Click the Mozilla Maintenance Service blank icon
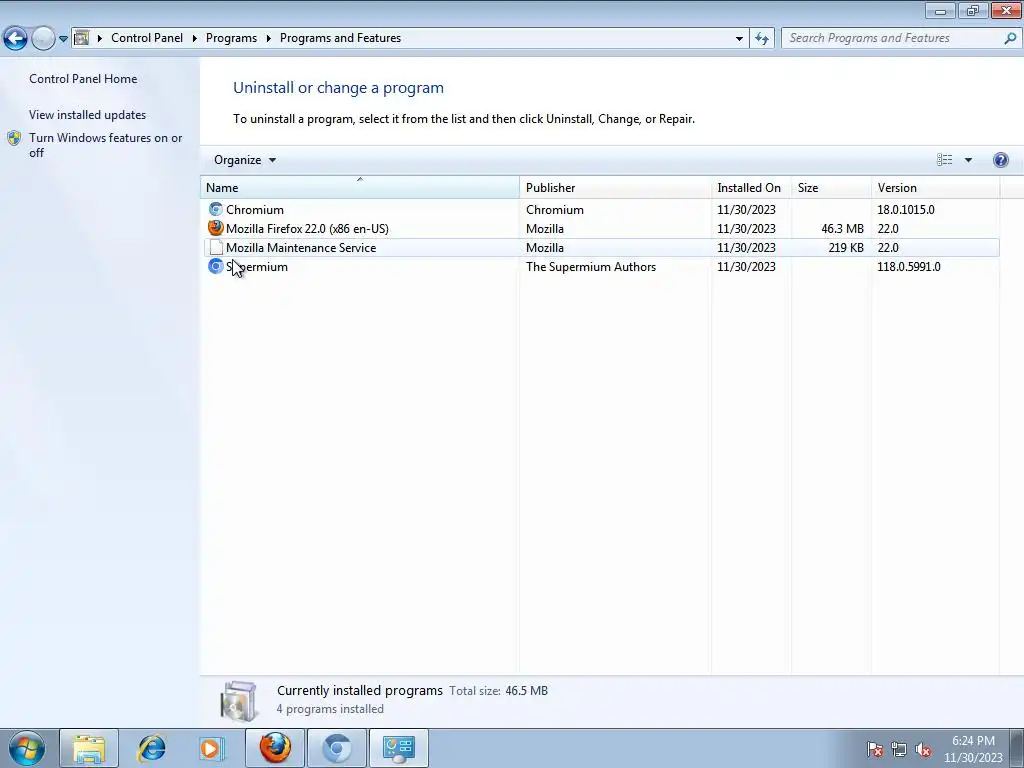The image size is (1024, 768). click(216, 248)
